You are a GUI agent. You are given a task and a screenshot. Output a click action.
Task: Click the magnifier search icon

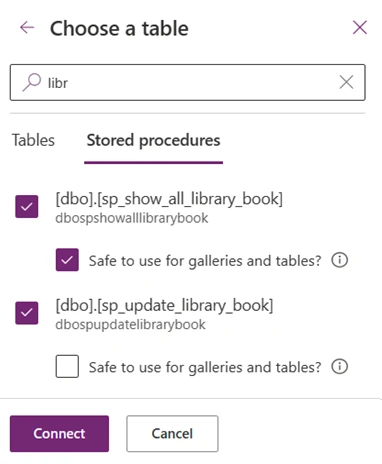pyautogui.click(x=32, y=82)
